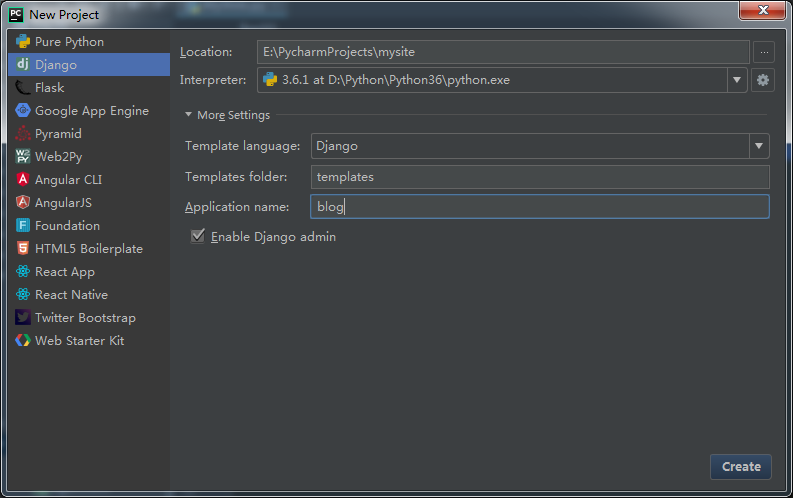Click the Pyramid red icon
793x498 pixels.
point(23,133)
